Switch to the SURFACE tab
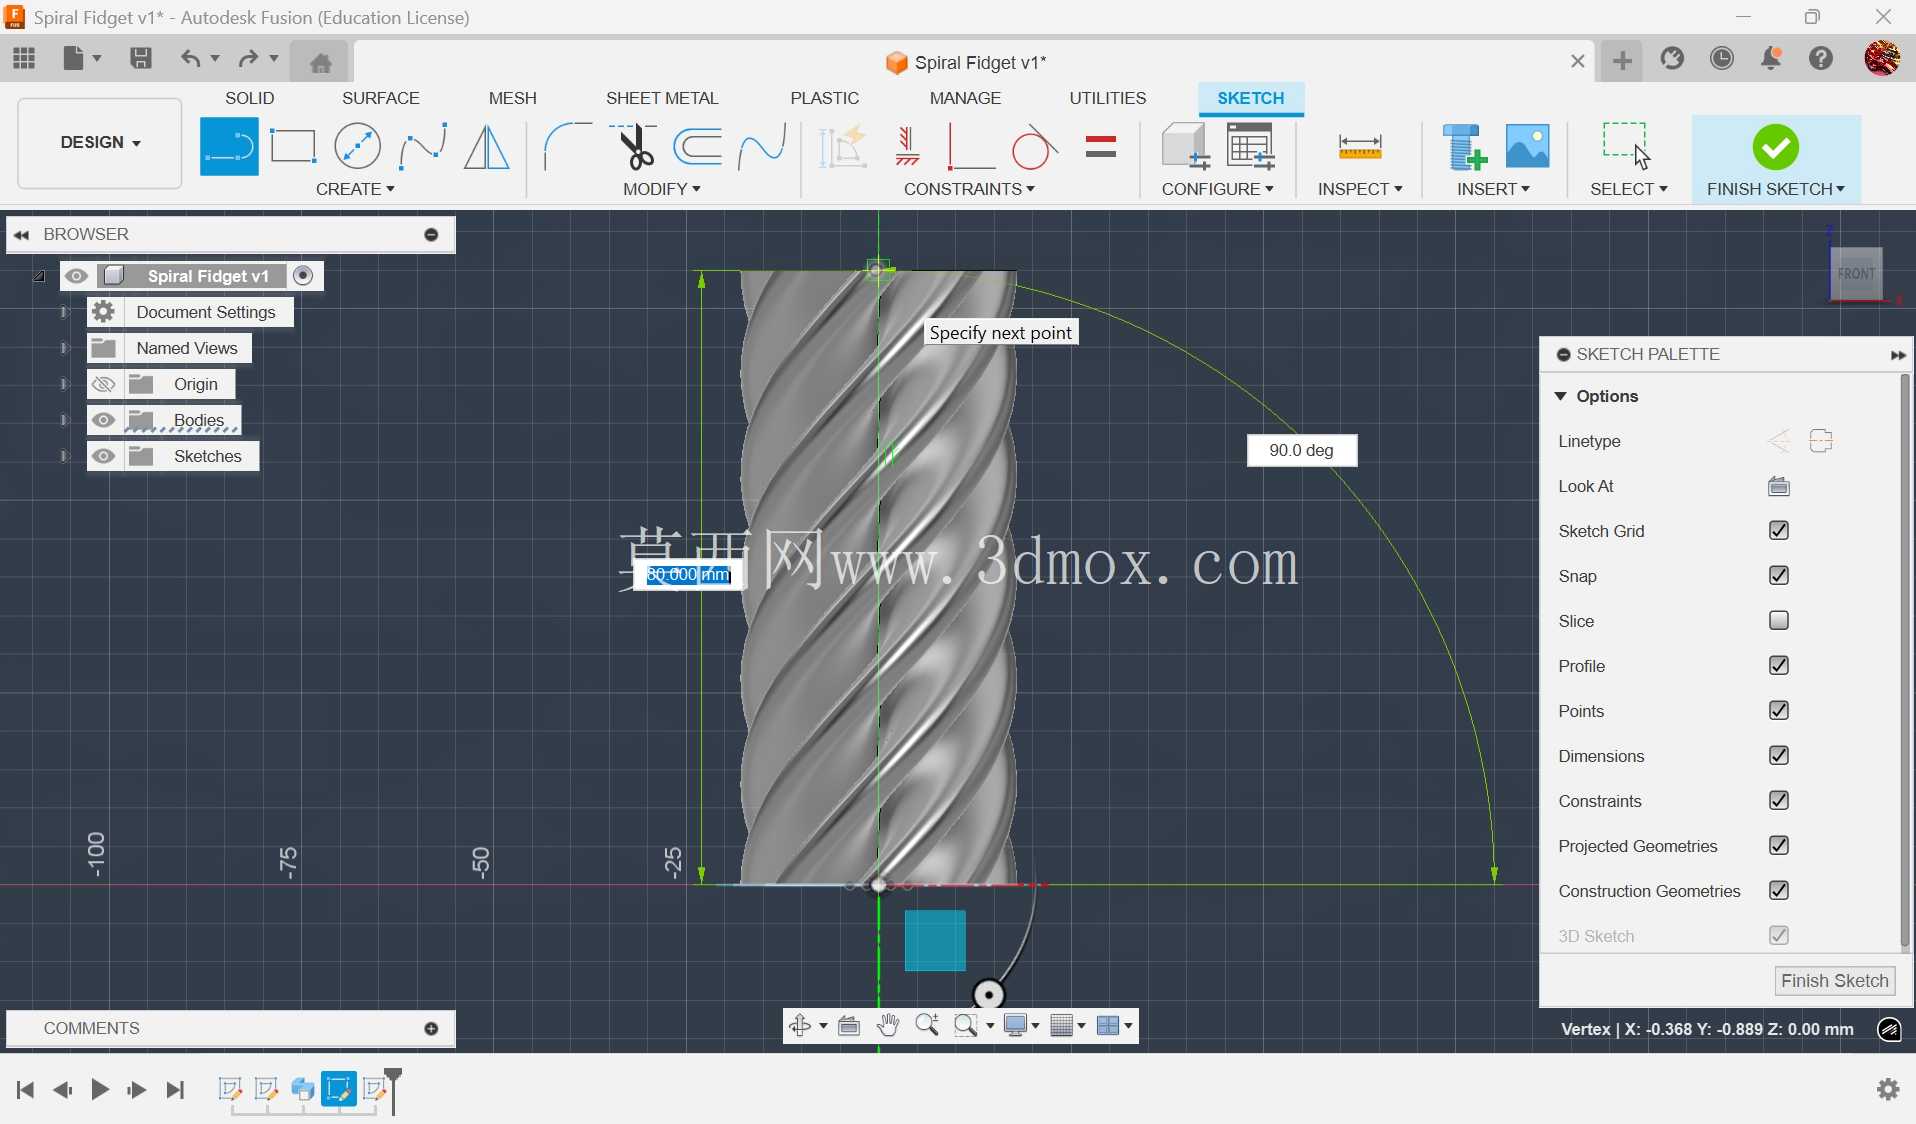 [380, 98]
